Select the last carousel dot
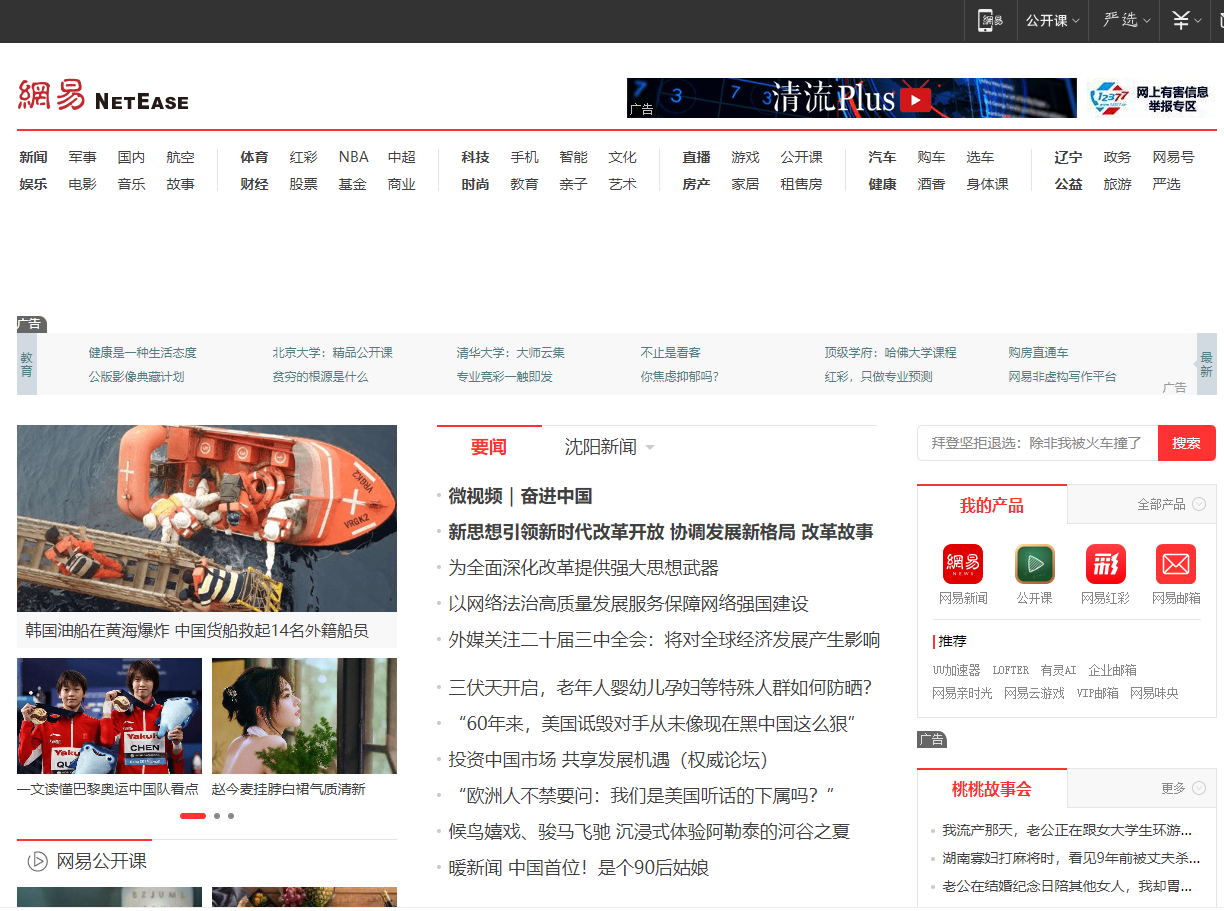The width and height of the screenshot is (1224, 911). (231, 816)
